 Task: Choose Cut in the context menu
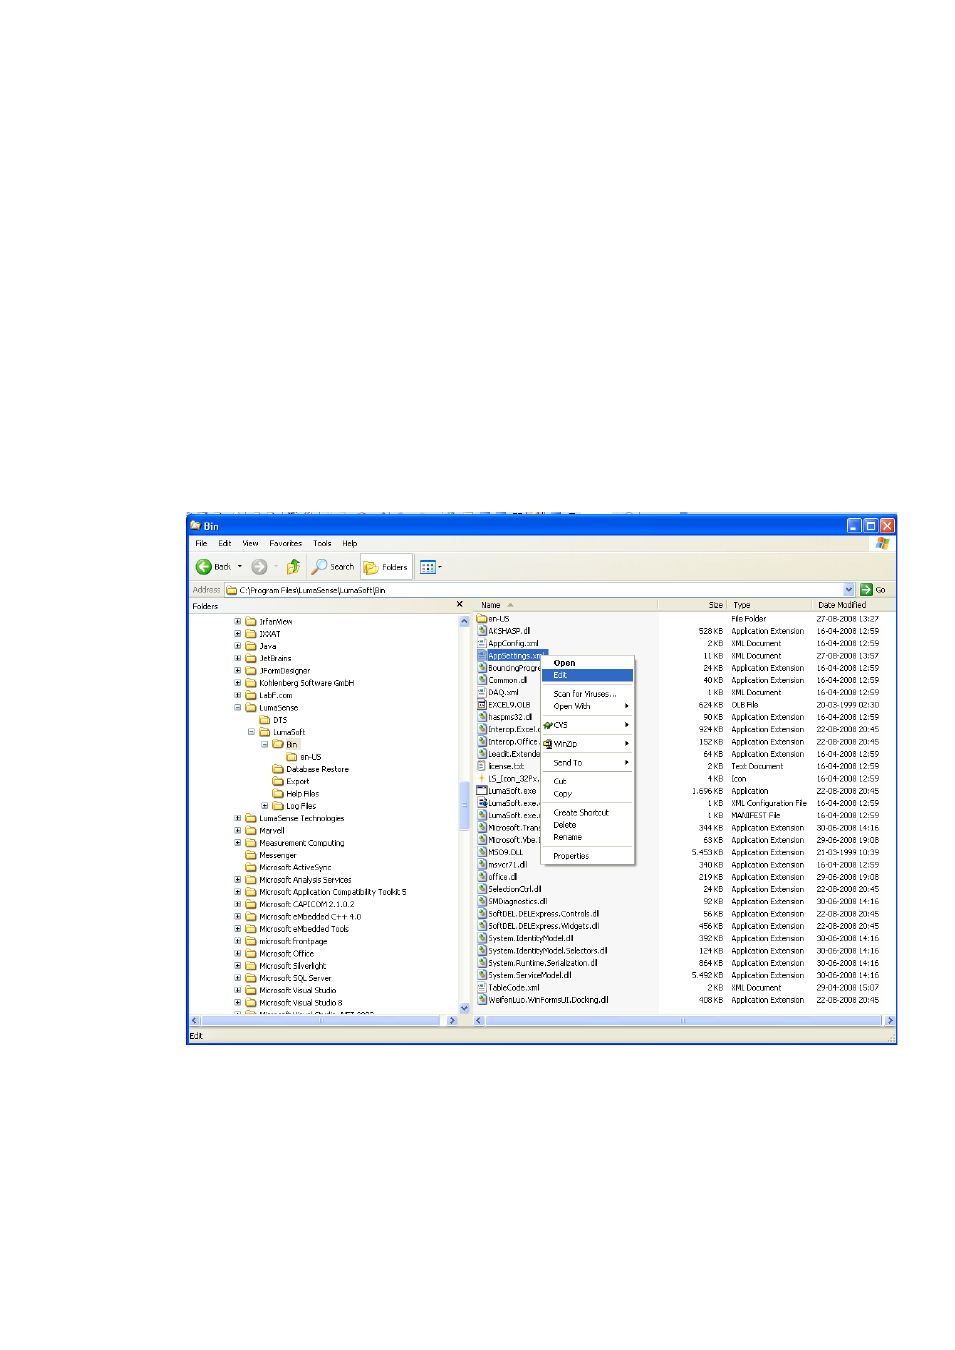pos(588,782)
